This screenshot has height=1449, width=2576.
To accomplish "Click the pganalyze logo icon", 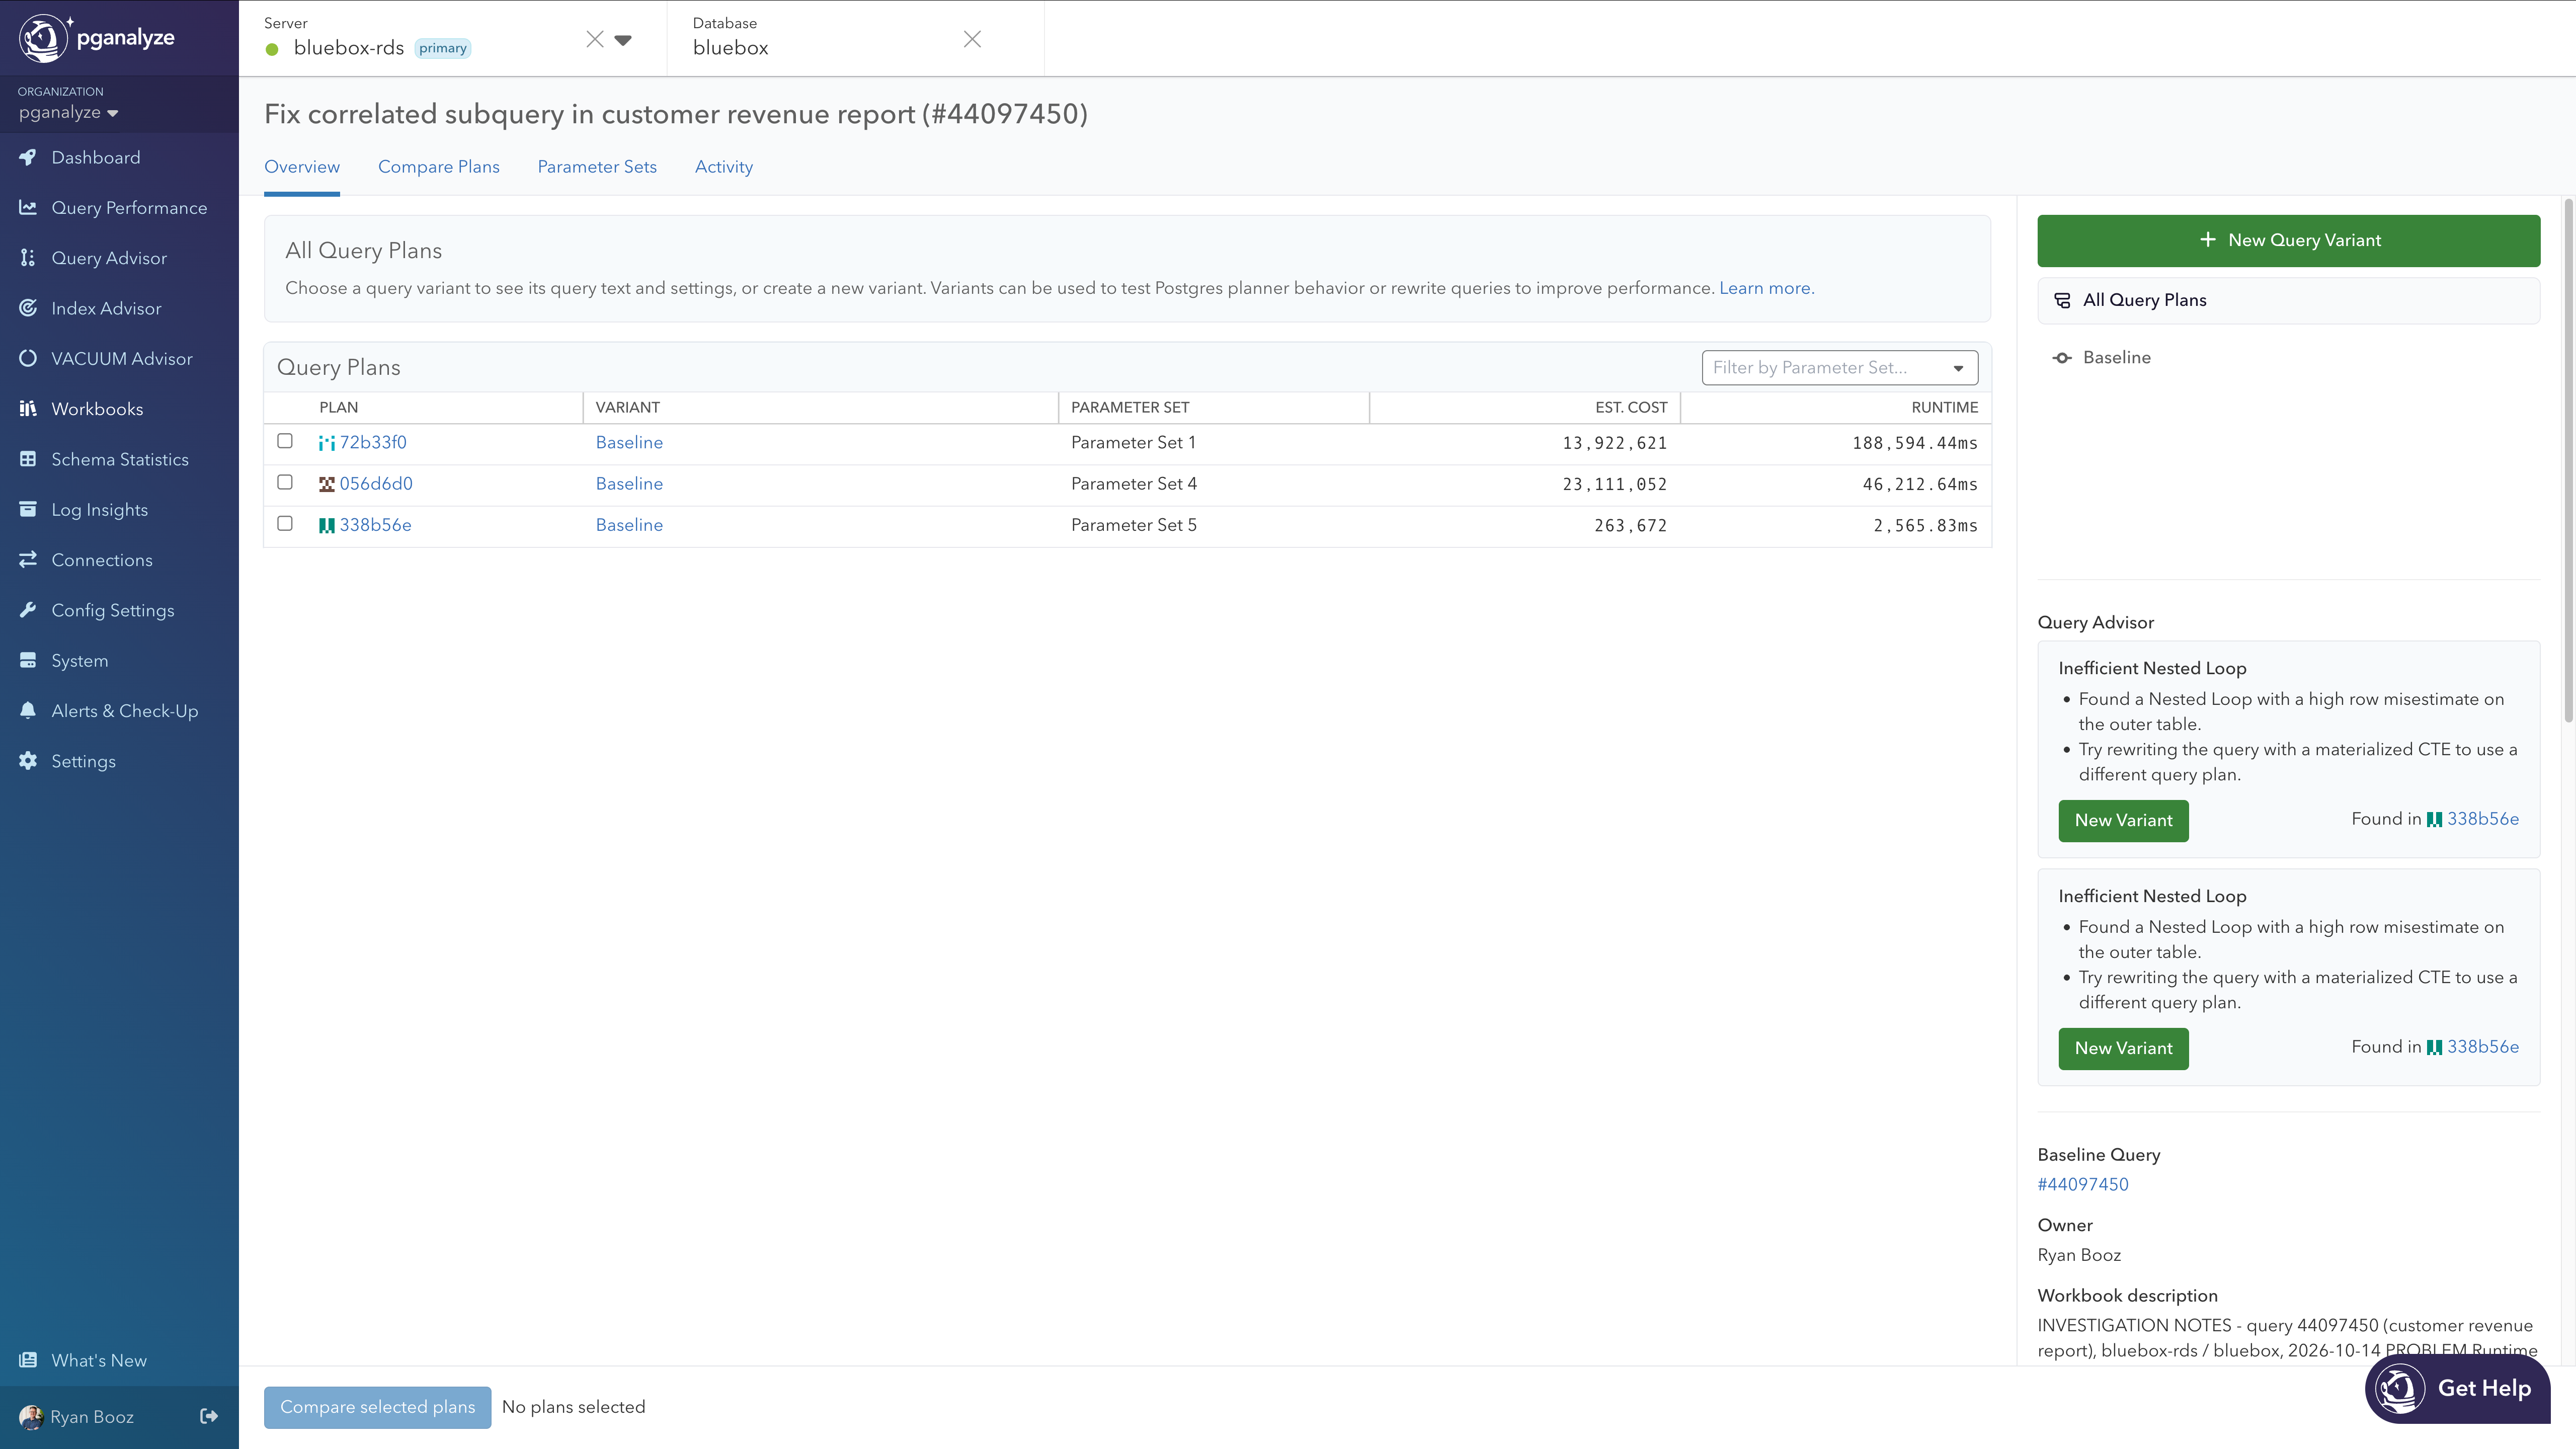I will (43, 38).
